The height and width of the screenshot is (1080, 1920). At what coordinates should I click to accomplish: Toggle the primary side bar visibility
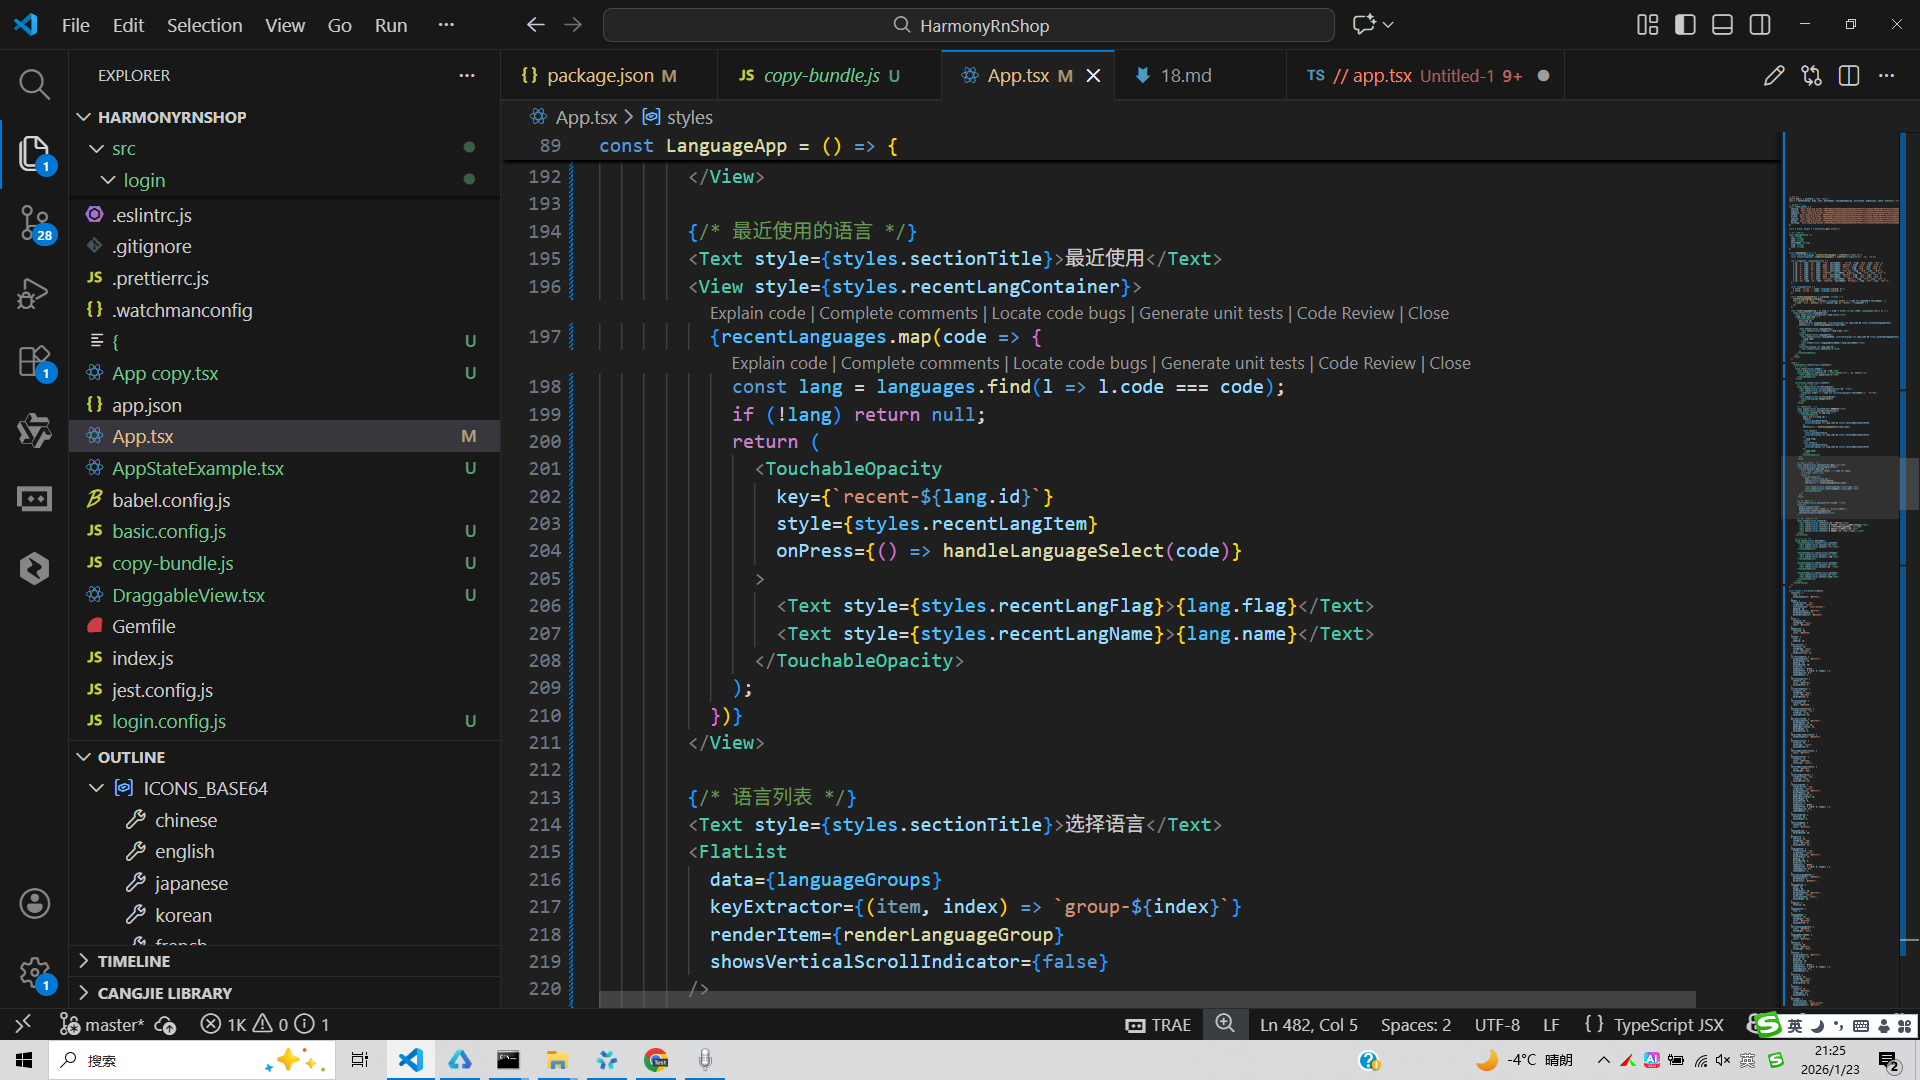point(1685,25)
